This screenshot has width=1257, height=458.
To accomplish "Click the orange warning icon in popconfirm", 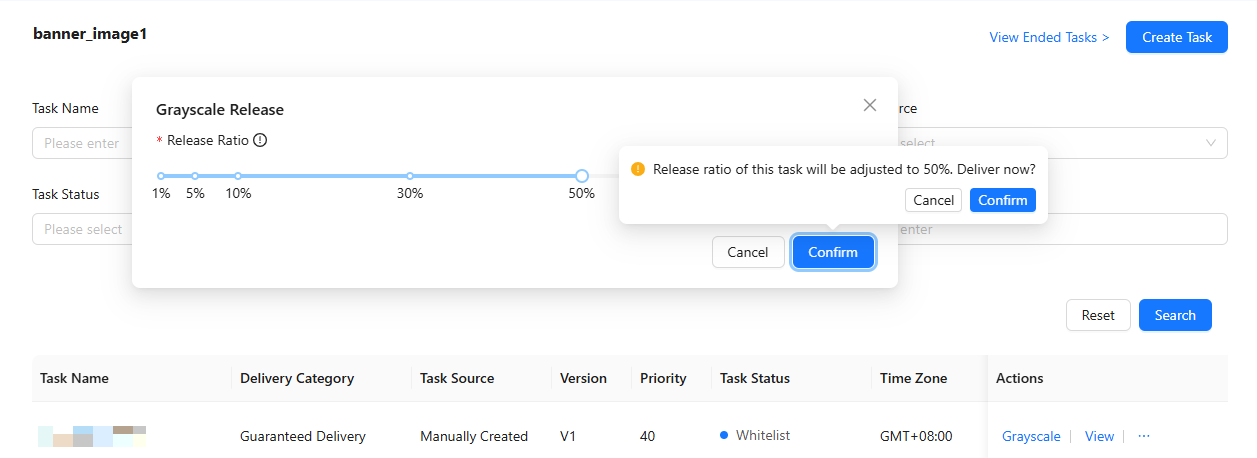I will 638,169.
